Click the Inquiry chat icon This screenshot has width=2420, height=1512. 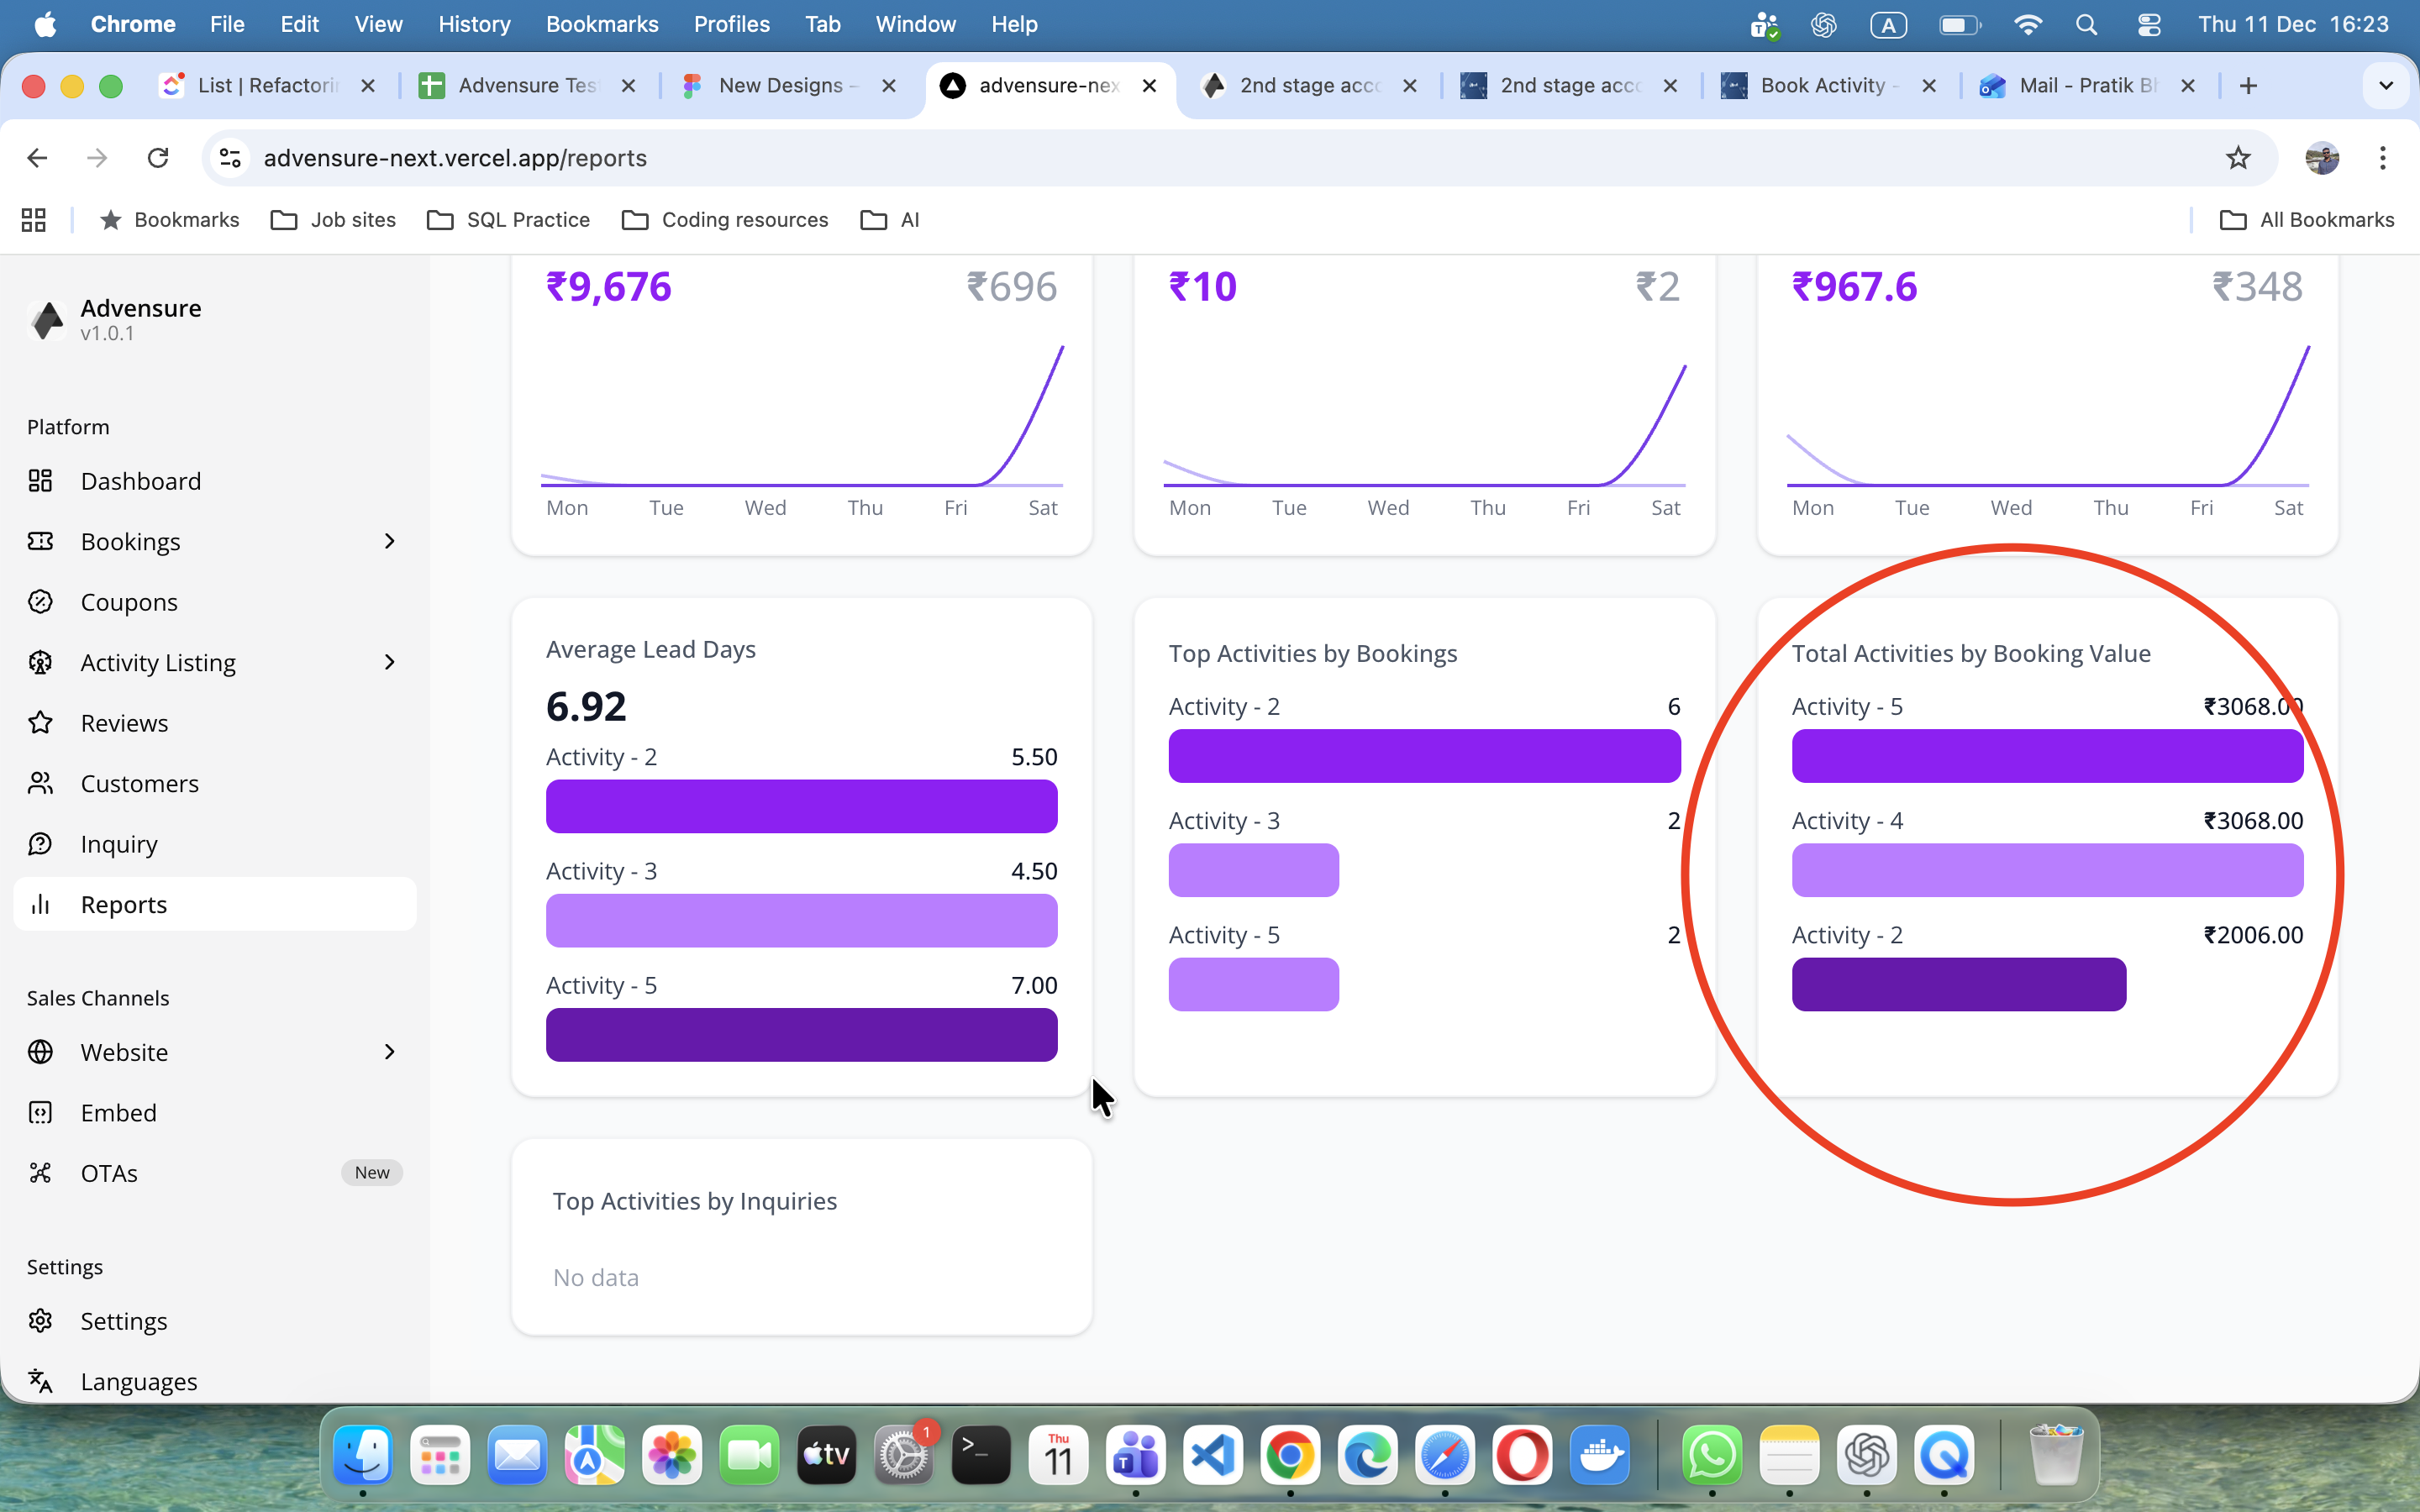tap(40, 844)
